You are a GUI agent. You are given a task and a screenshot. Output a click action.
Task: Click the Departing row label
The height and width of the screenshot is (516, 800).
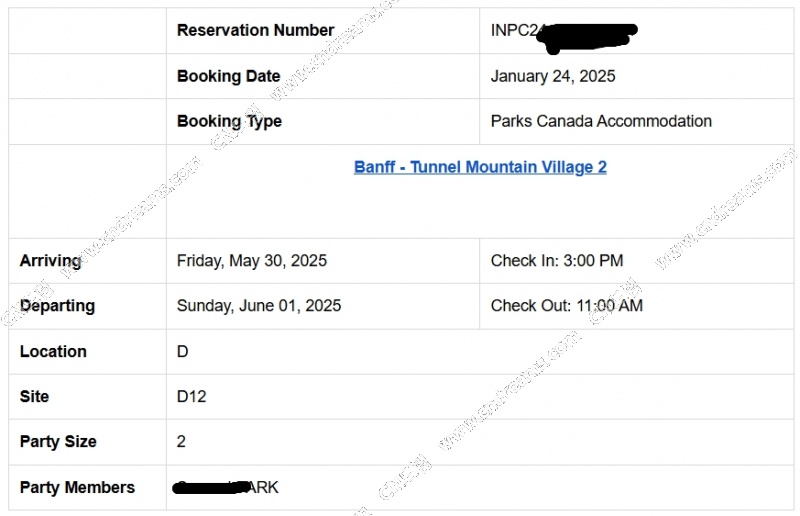point(57,306)
